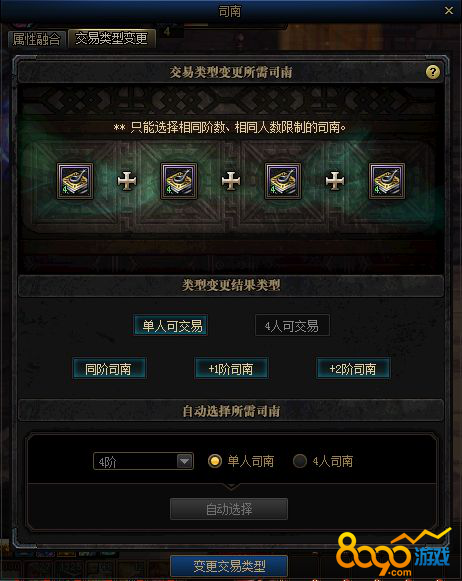Click the 4阶 combo box field
The image size is (462, 581).
click(x=143, y=461)
